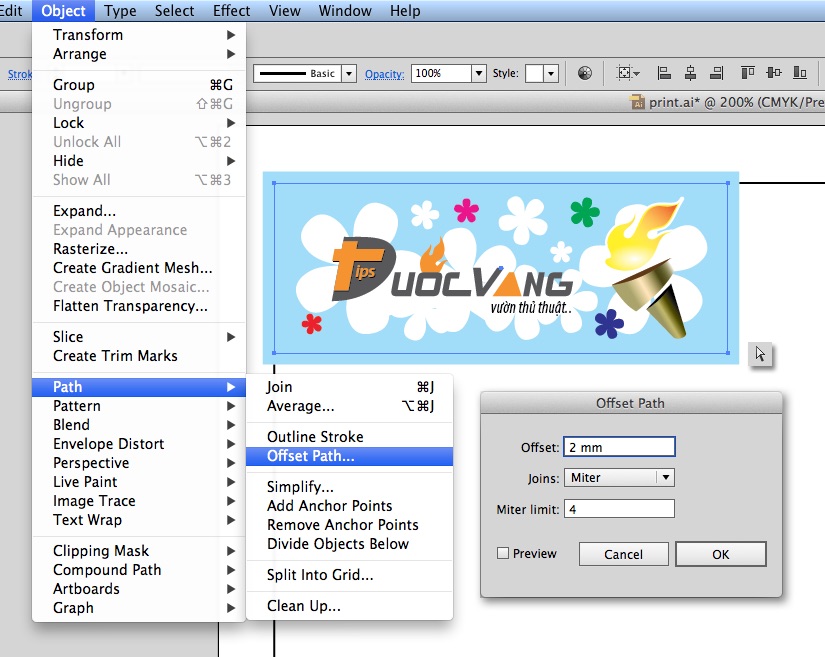Click Vertical Align Bottom icon
The height and width of the screenshot is (657, 825).
pos(799,73)
